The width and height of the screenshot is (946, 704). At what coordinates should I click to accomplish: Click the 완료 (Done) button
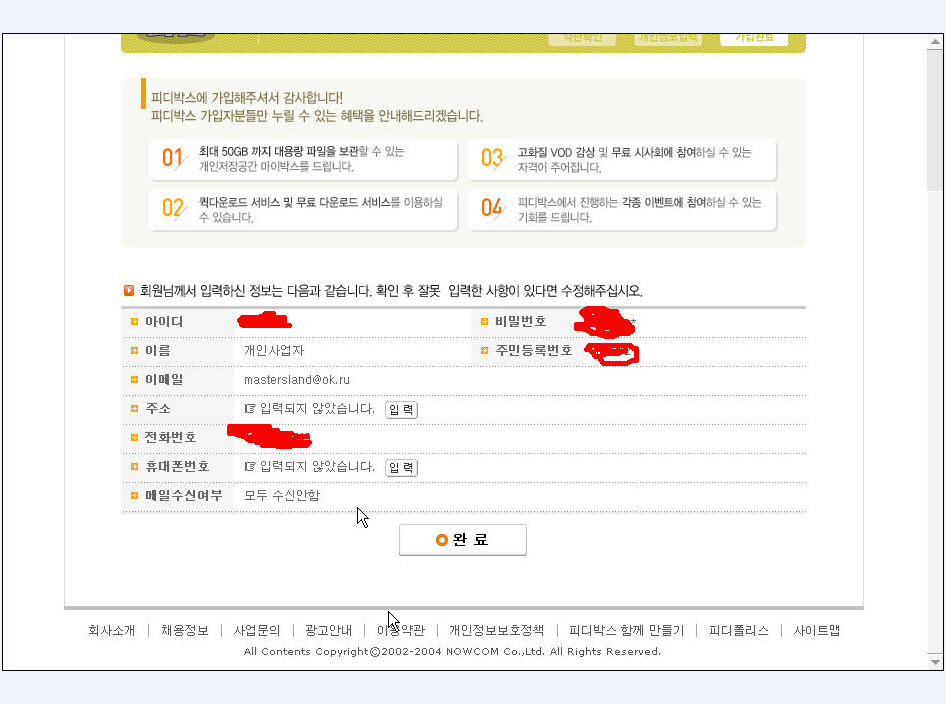tap(462, 540)
